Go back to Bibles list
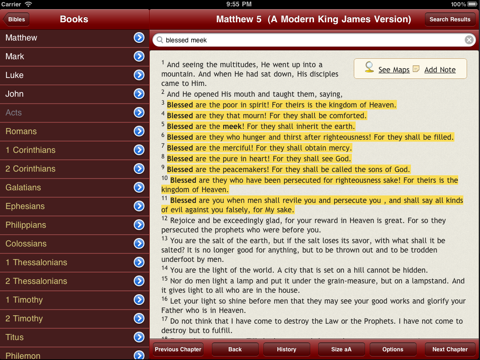This screenshot has height=360, width=480. point(16,19)
